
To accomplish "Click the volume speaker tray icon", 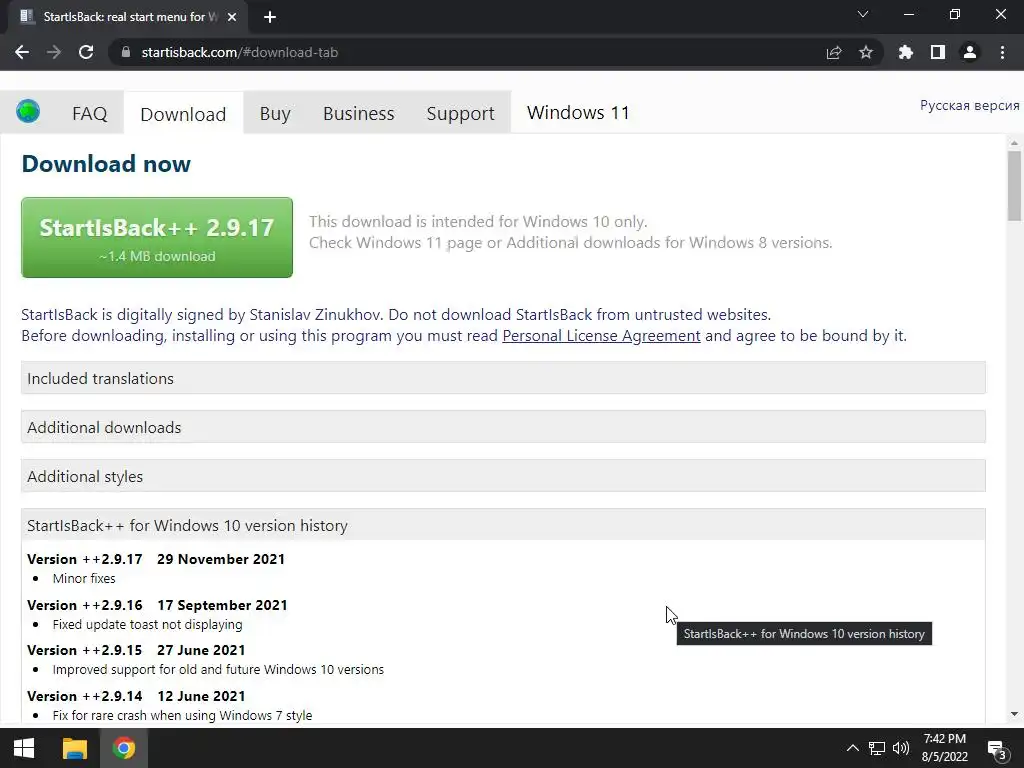I will tap(901, 748).
